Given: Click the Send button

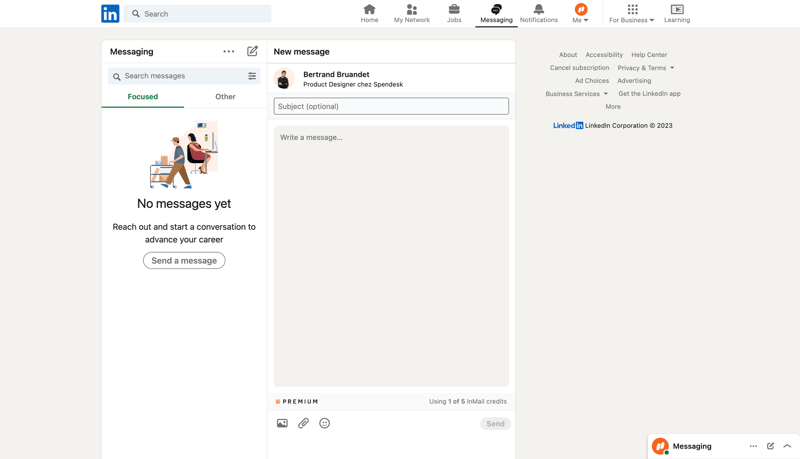Looking at the screenshot, I should point(495,424).
